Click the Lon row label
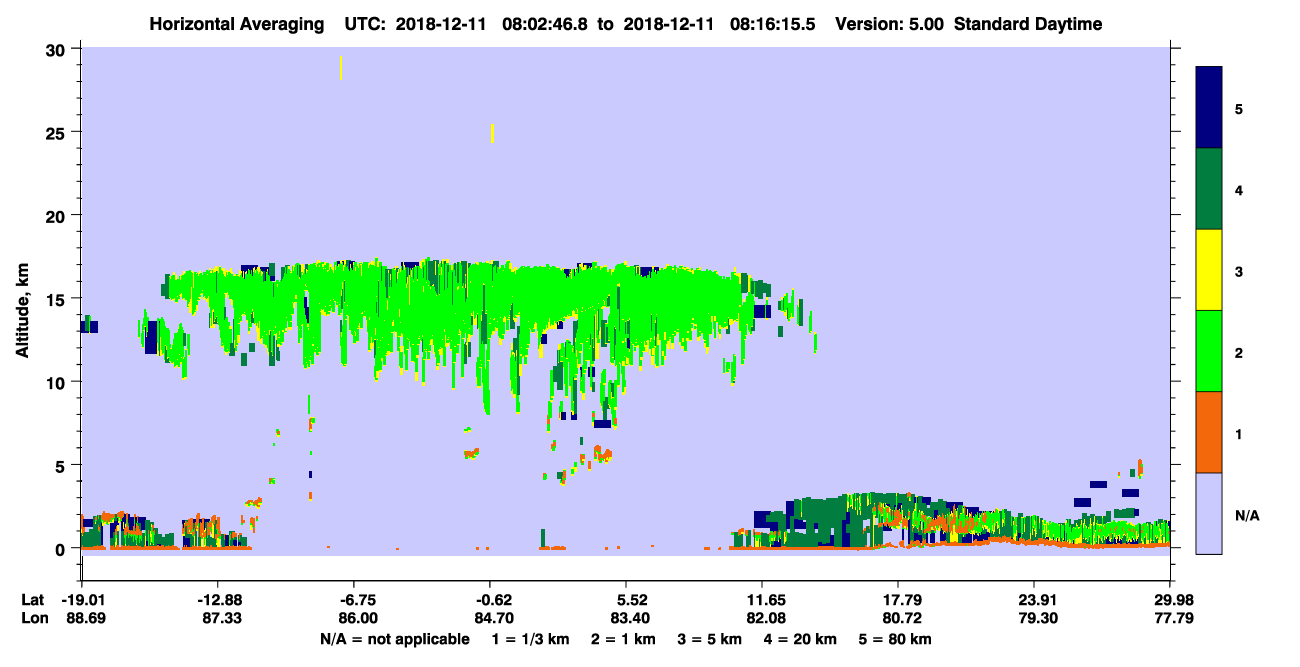The width and height of the screenshot is (1300, 667). 33,619
